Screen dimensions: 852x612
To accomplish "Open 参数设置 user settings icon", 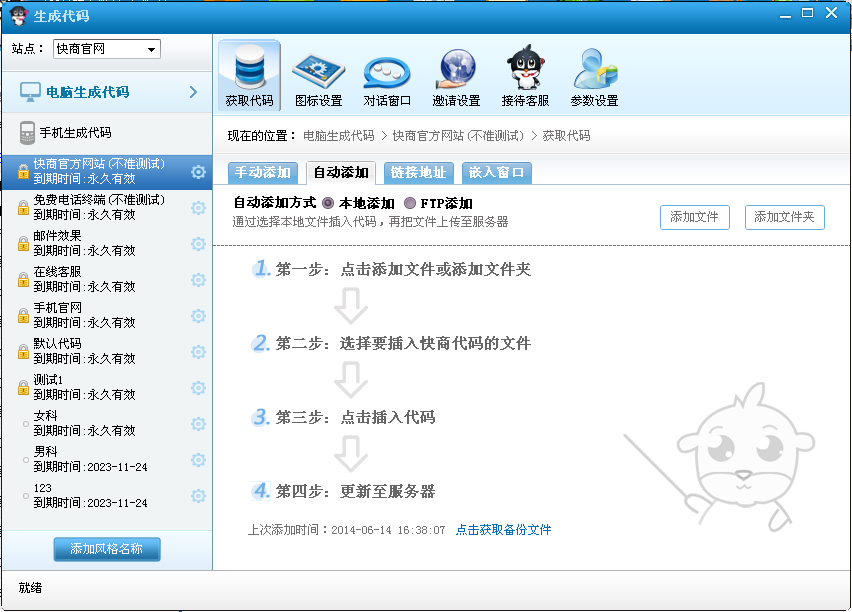I will click(594, 70).
